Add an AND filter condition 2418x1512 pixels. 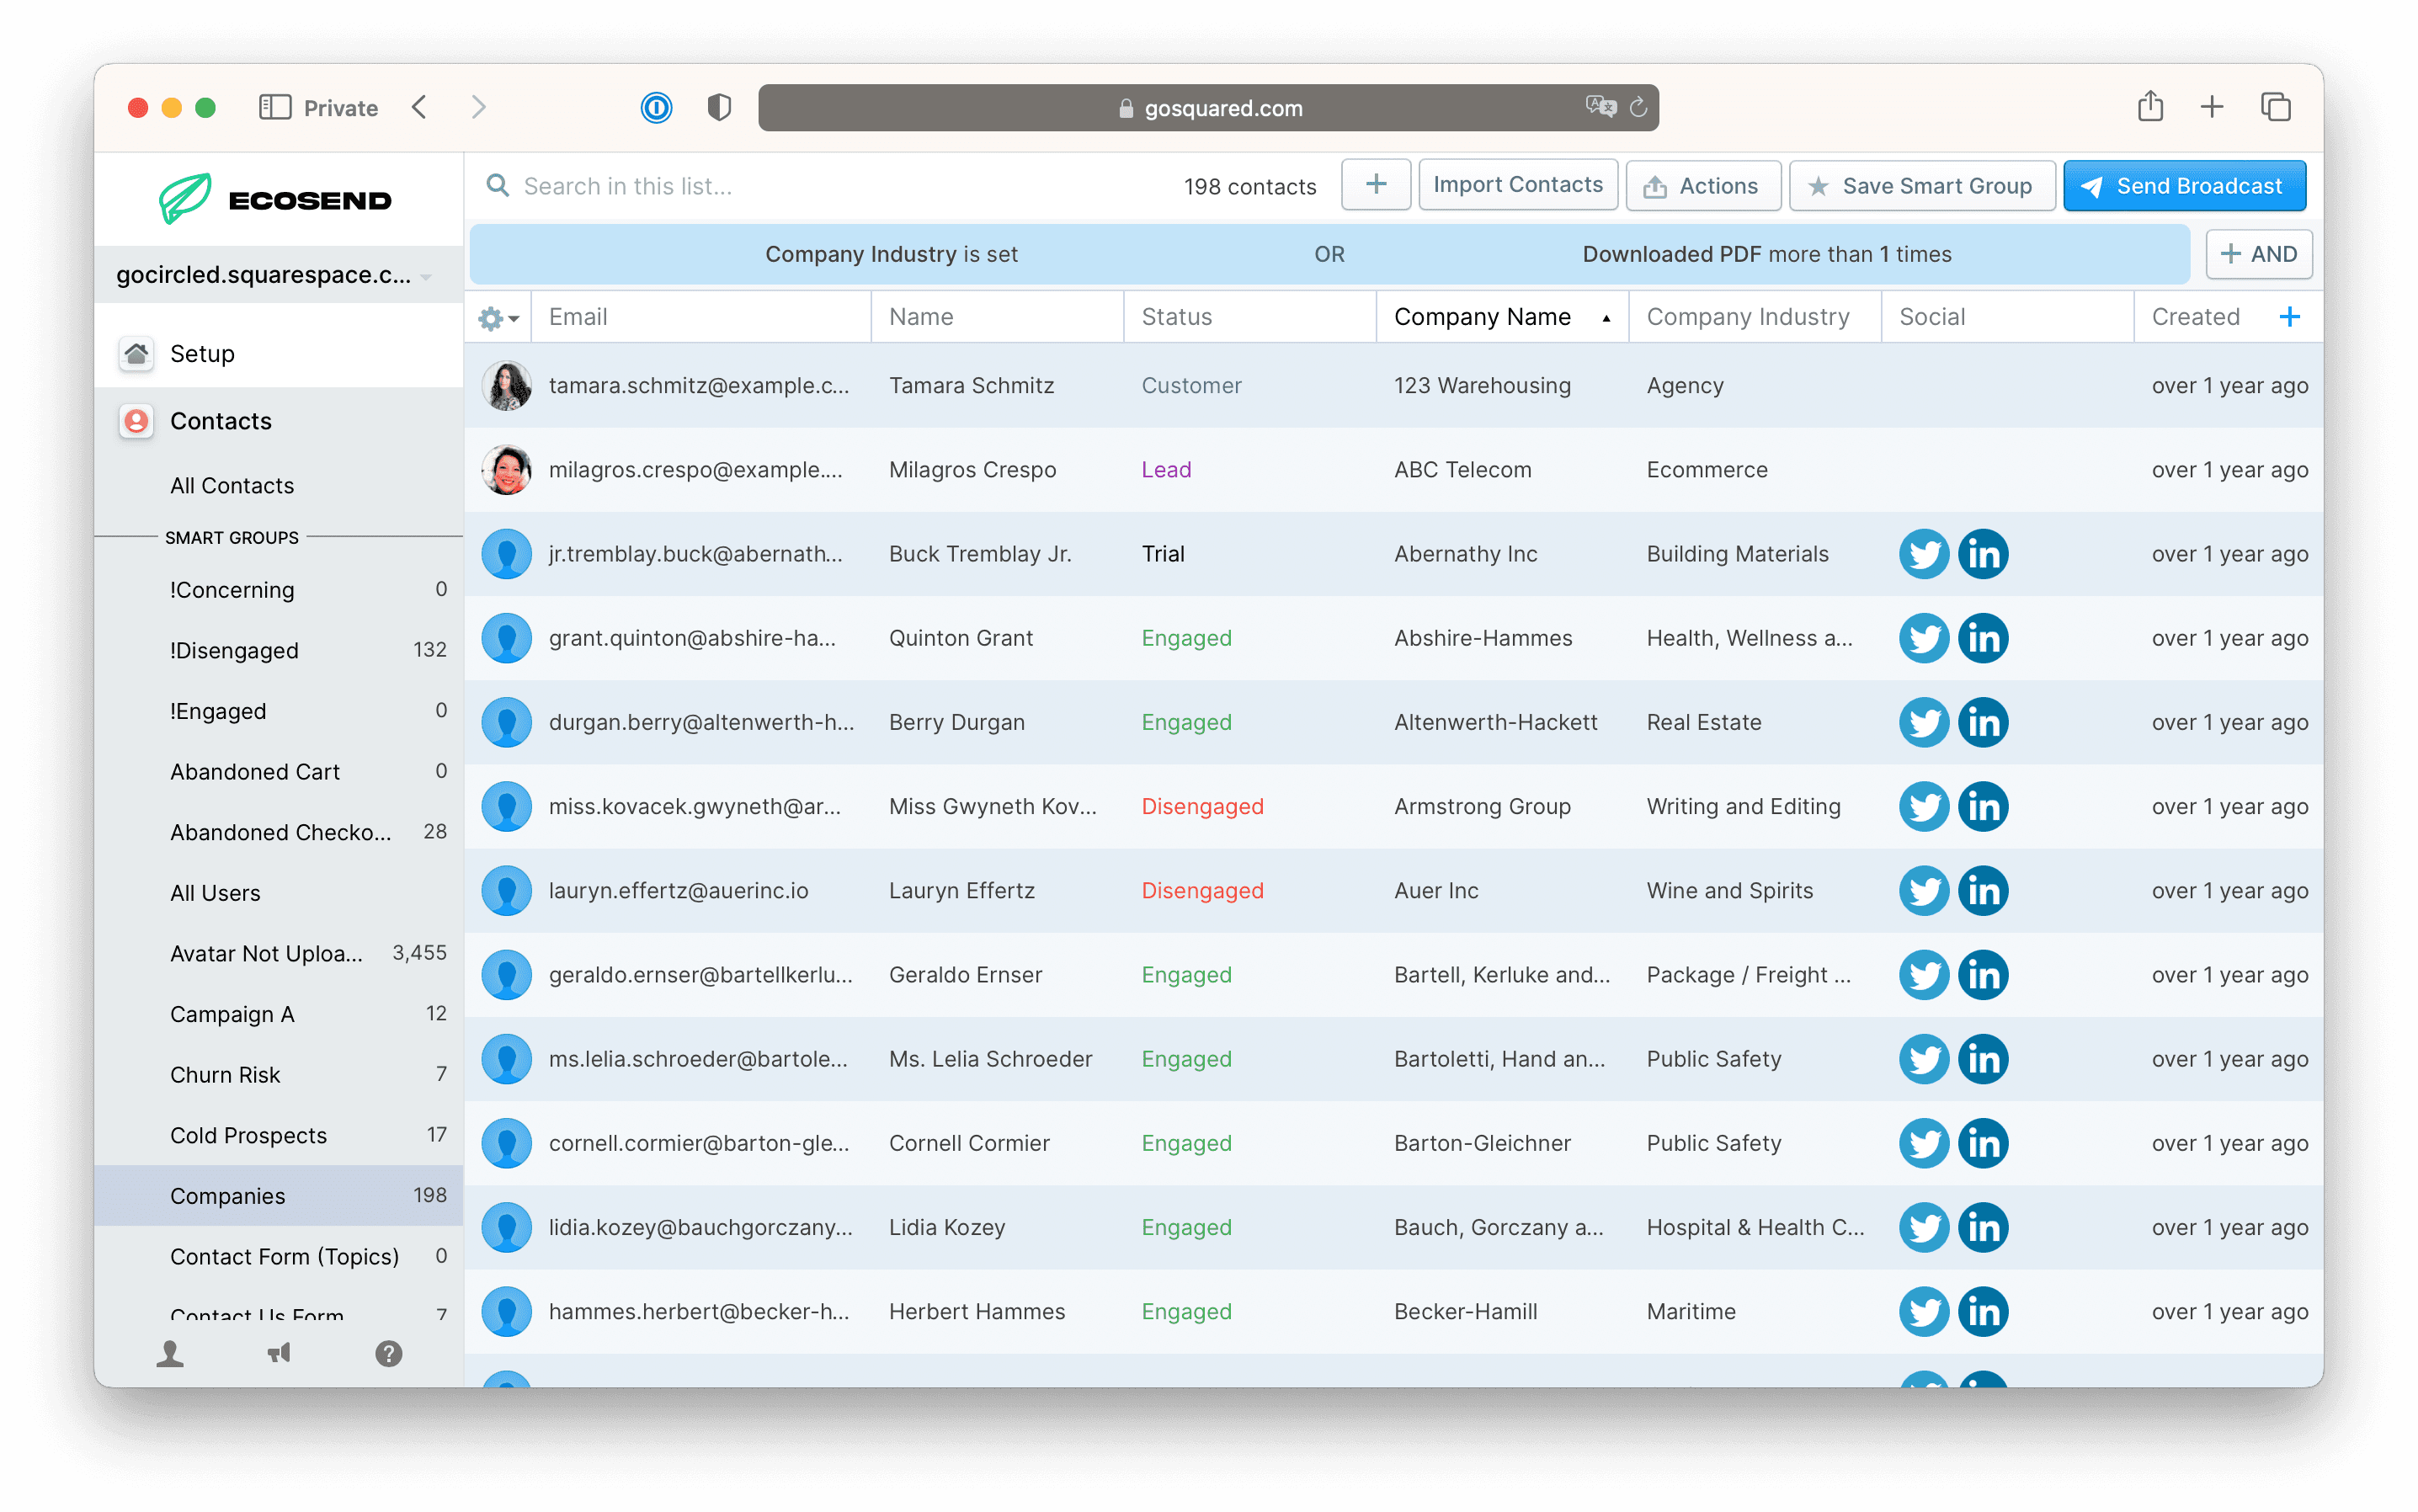(x=2258, y=254)
